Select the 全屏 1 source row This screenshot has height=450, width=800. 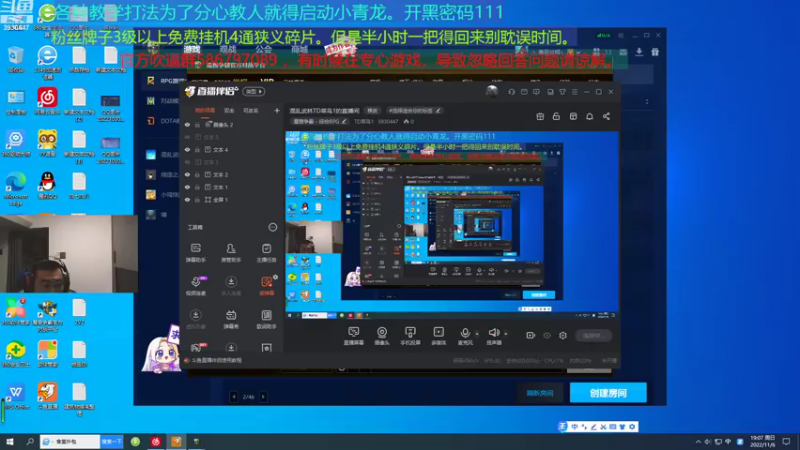pos(232,199)
